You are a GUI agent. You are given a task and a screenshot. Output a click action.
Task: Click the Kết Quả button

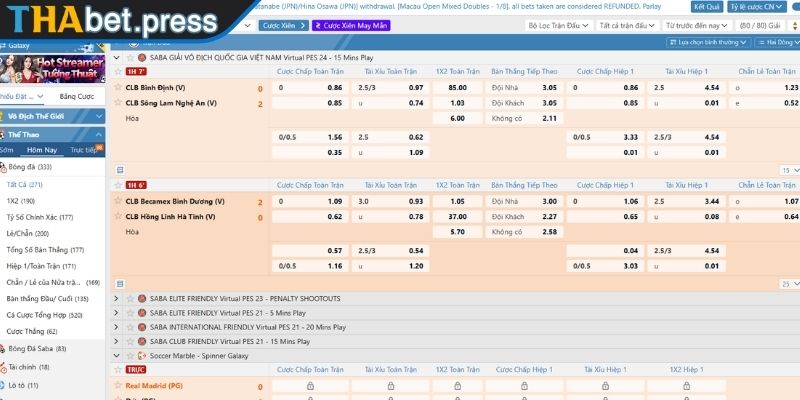707,6
